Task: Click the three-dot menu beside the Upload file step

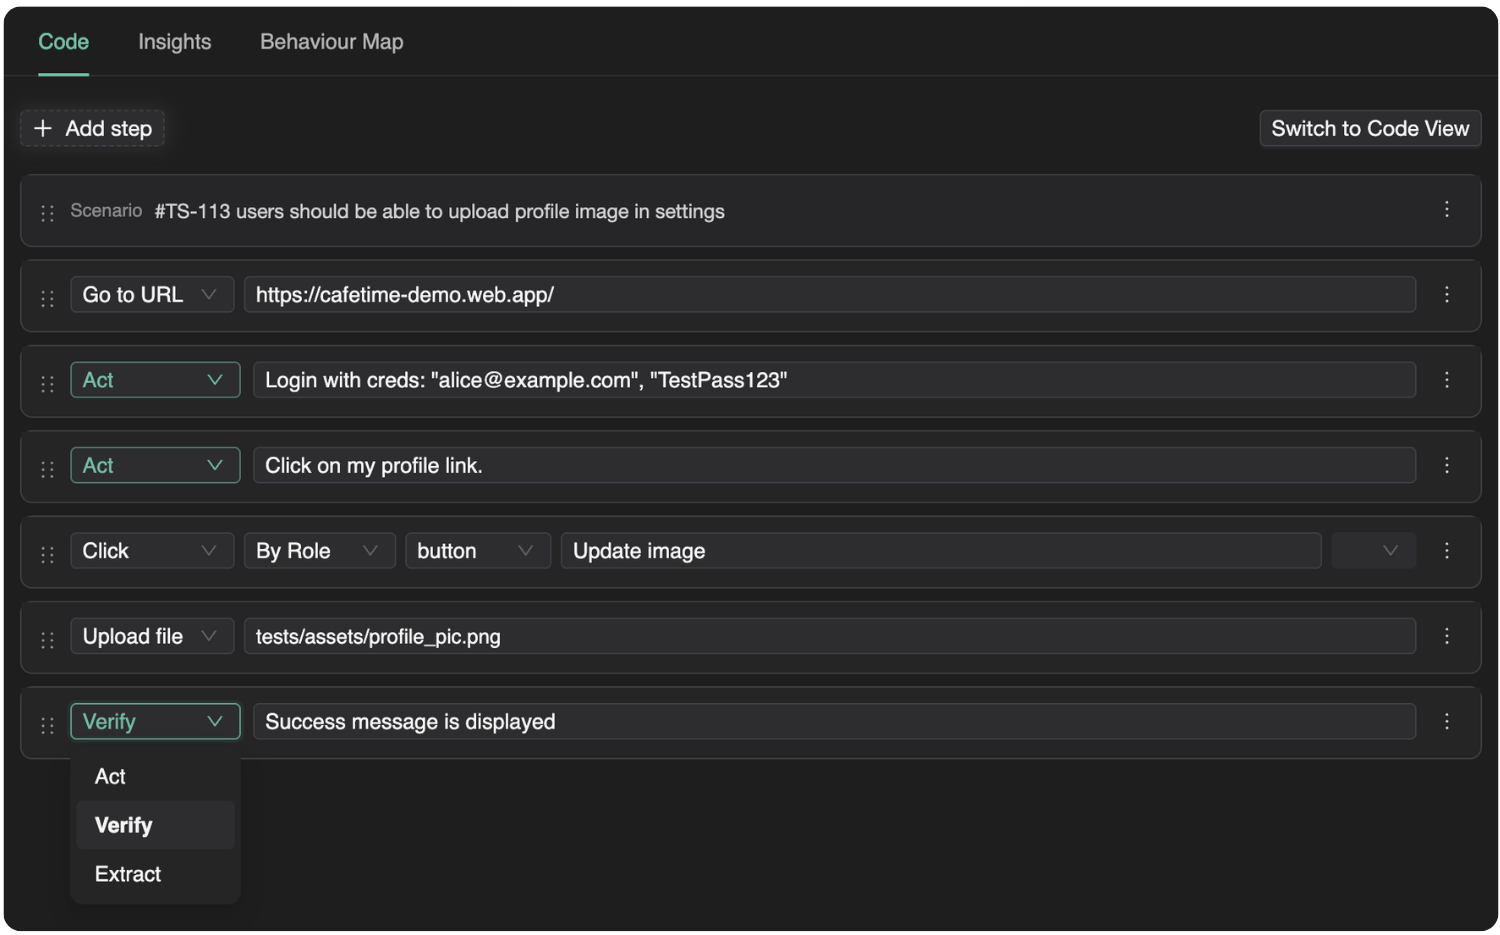Action: [1446, 636]
